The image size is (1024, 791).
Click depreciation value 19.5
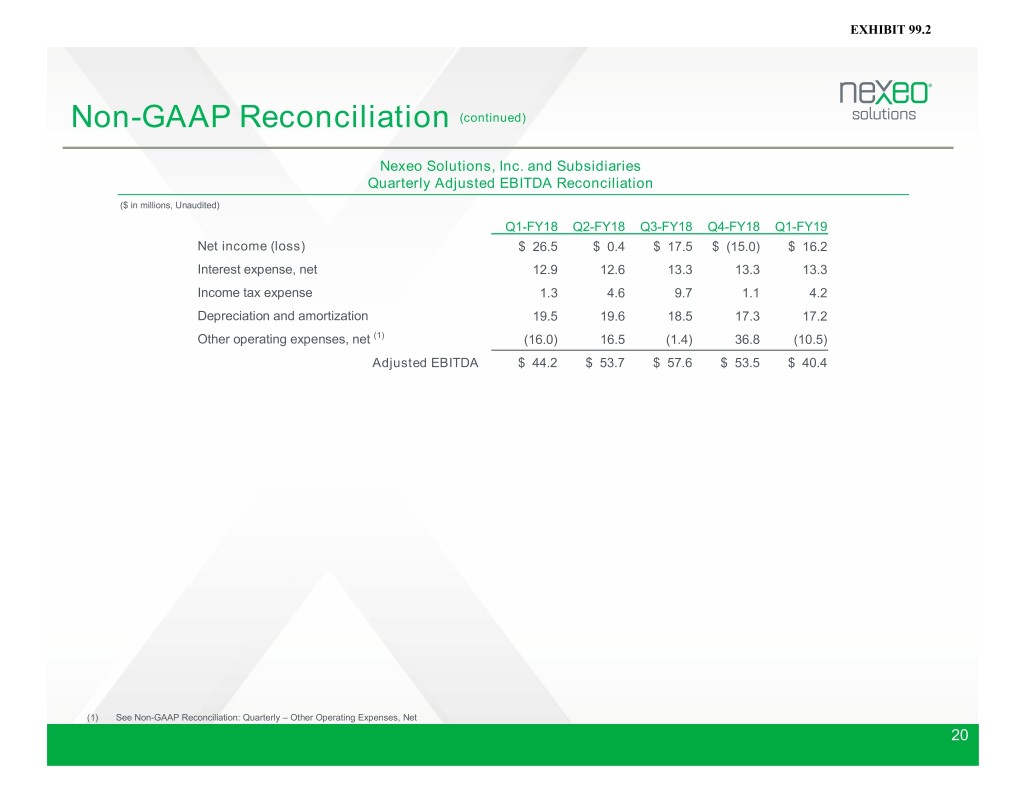(545, 316)
